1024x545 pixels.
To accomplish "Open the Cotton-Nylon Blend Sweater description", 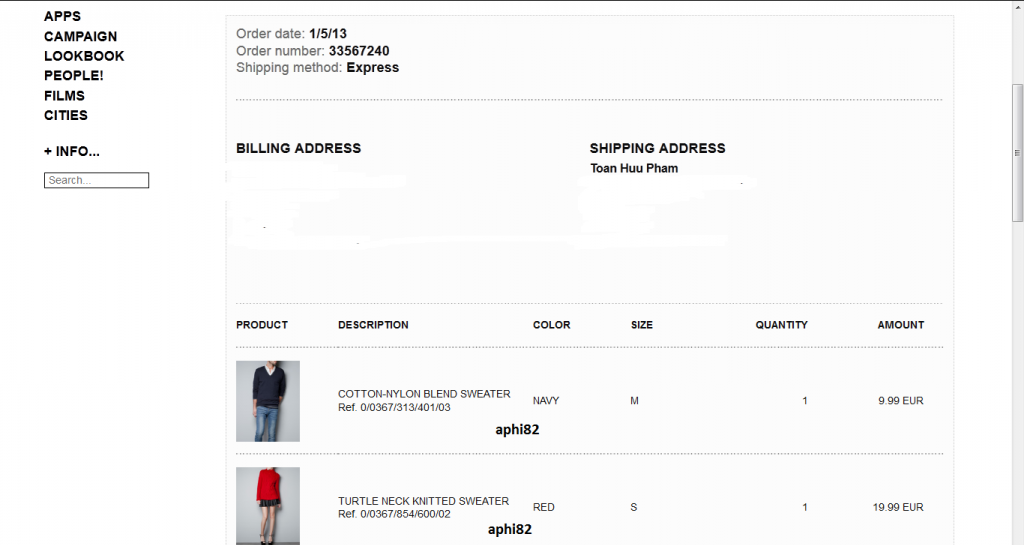I will [x=424, y=394].
